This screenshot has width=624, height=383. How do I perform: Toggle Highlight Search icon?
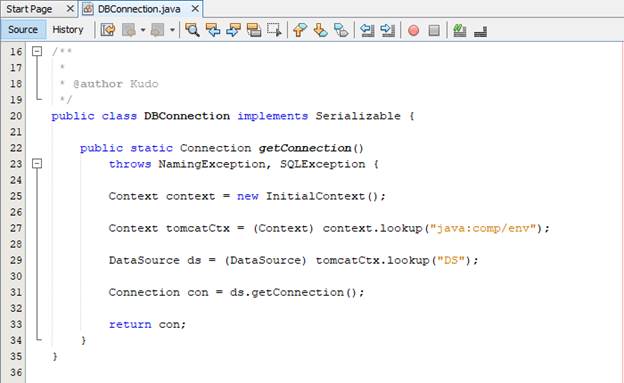tap(254, 30)
